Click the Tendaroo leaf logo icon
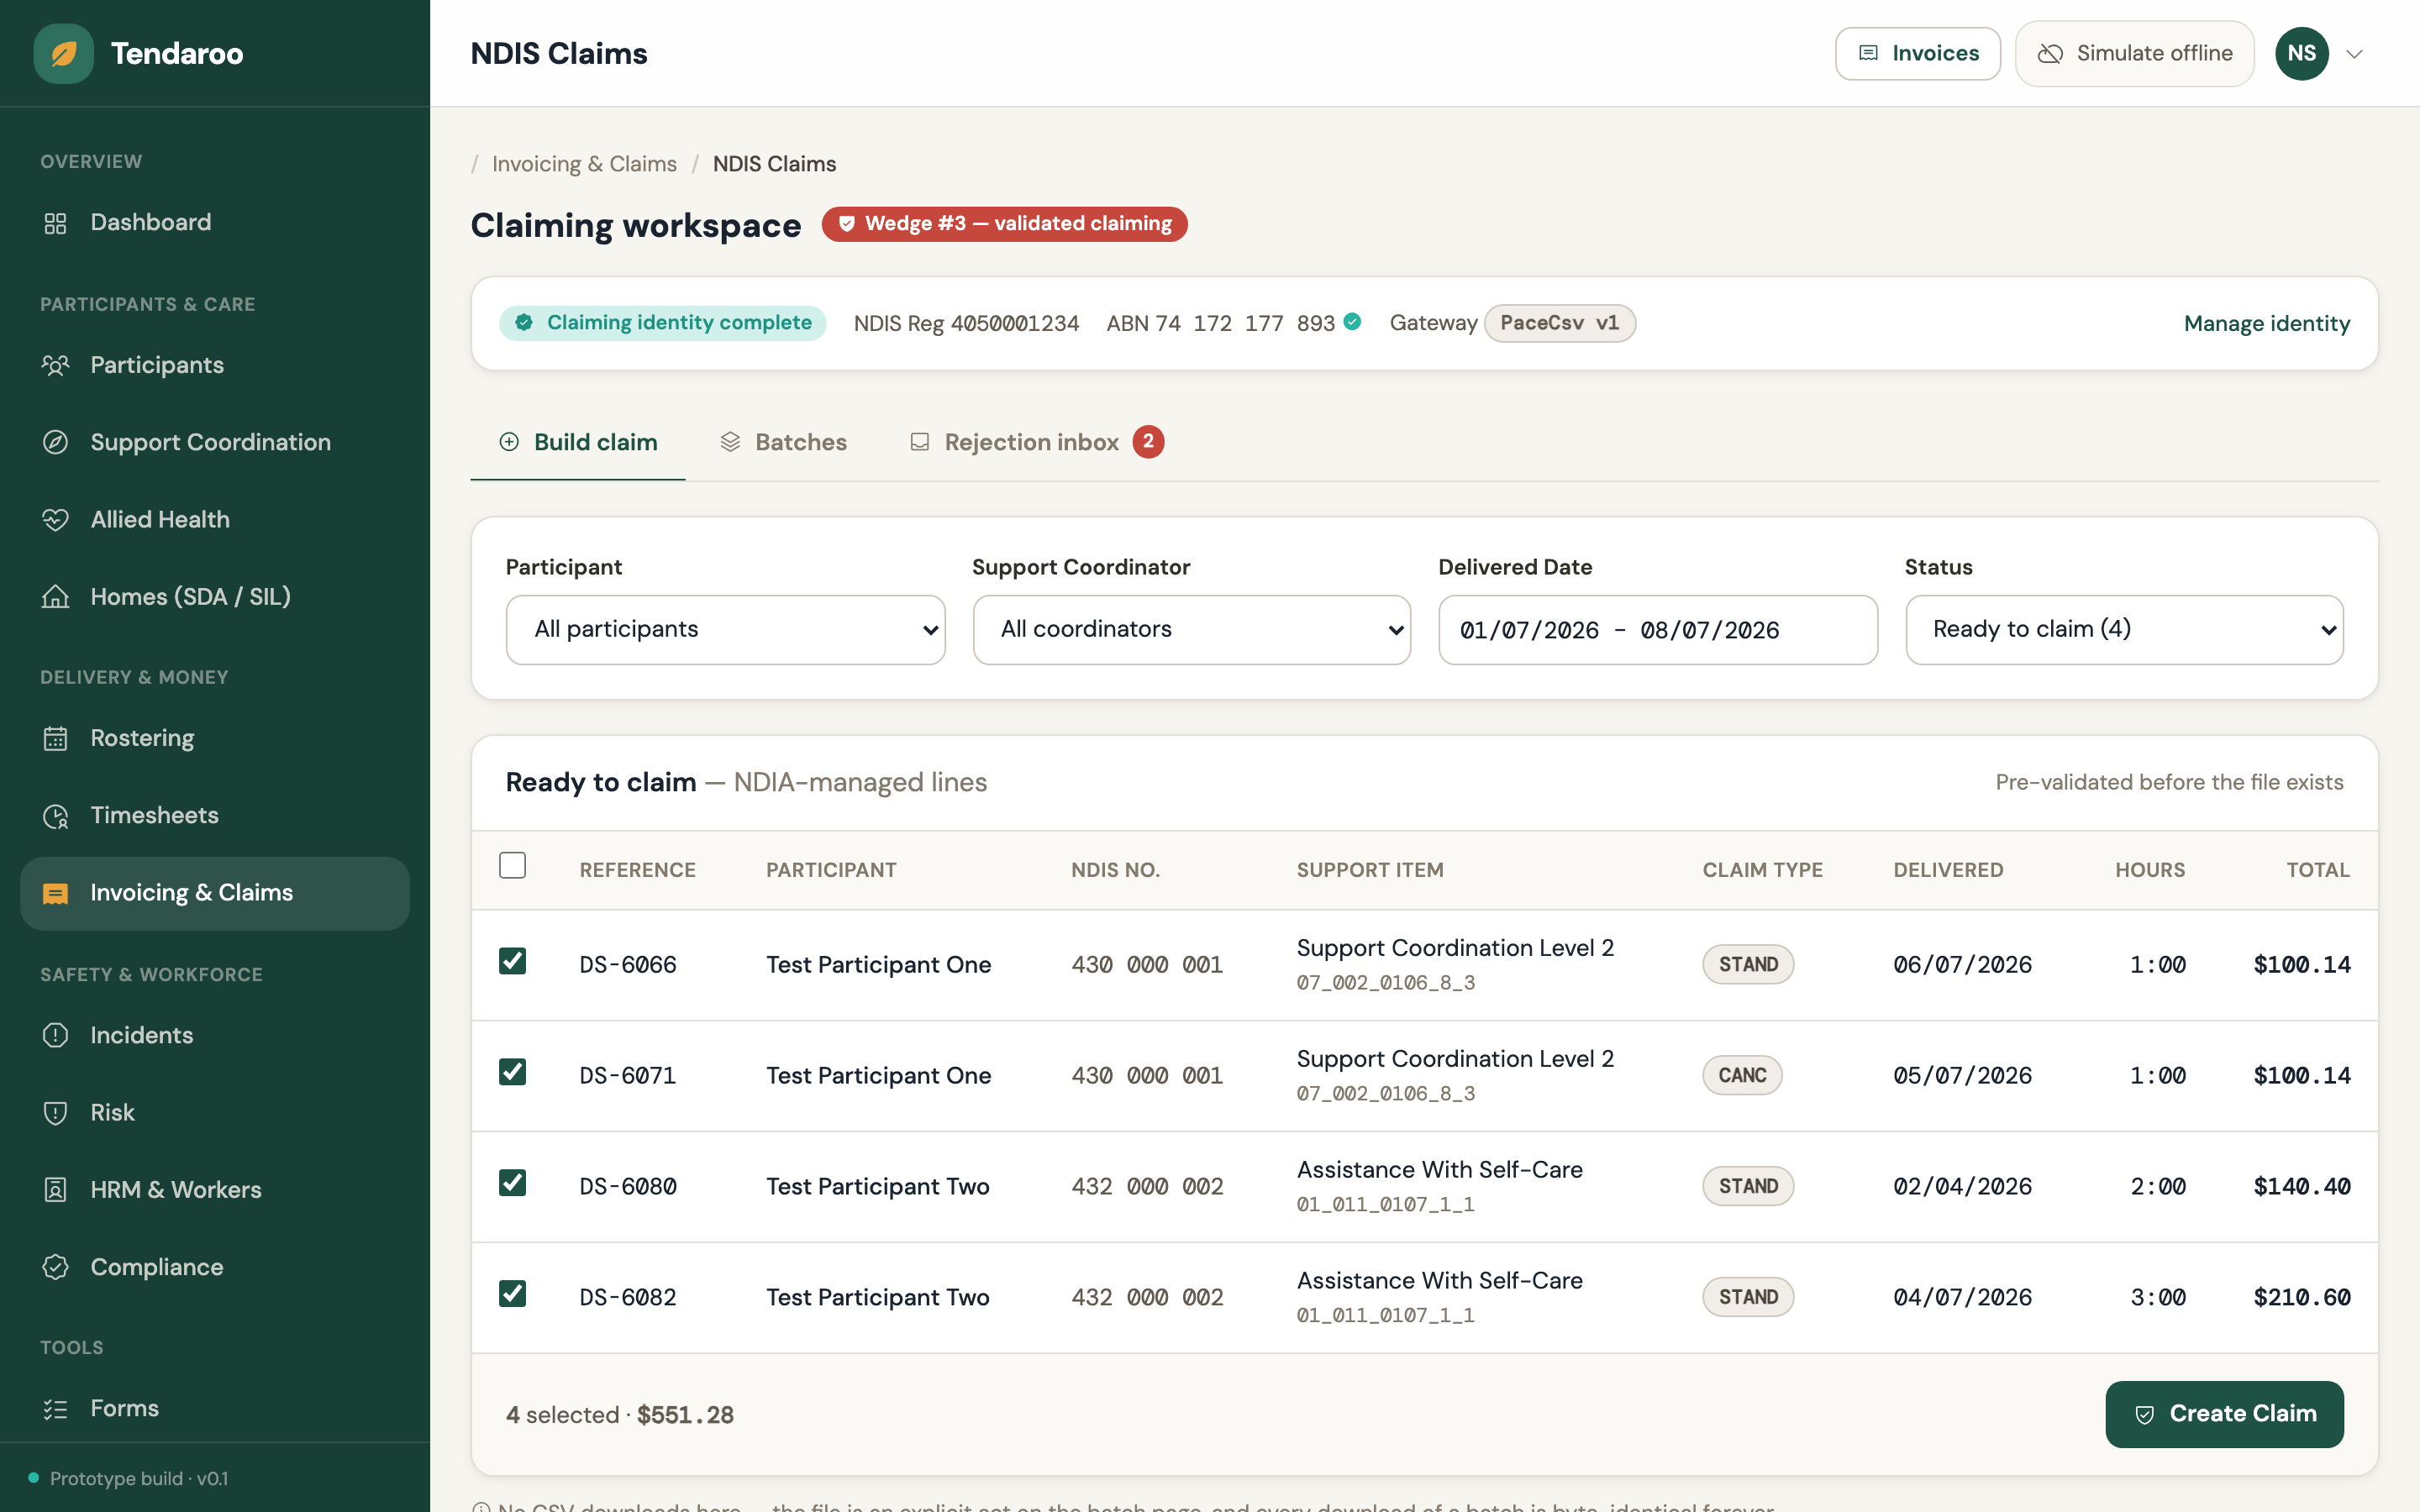 tap(63, 53)
